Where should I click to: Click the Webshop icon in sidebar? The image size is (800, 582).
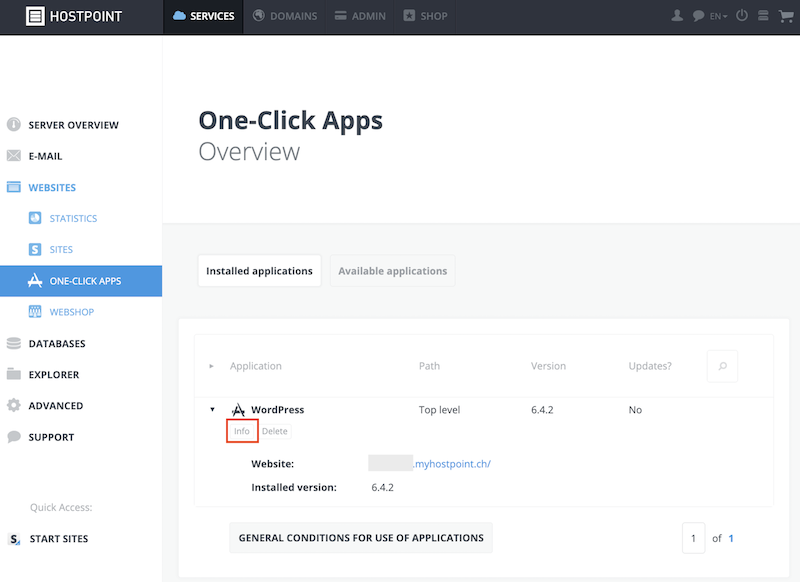click(x=35, y=312)
